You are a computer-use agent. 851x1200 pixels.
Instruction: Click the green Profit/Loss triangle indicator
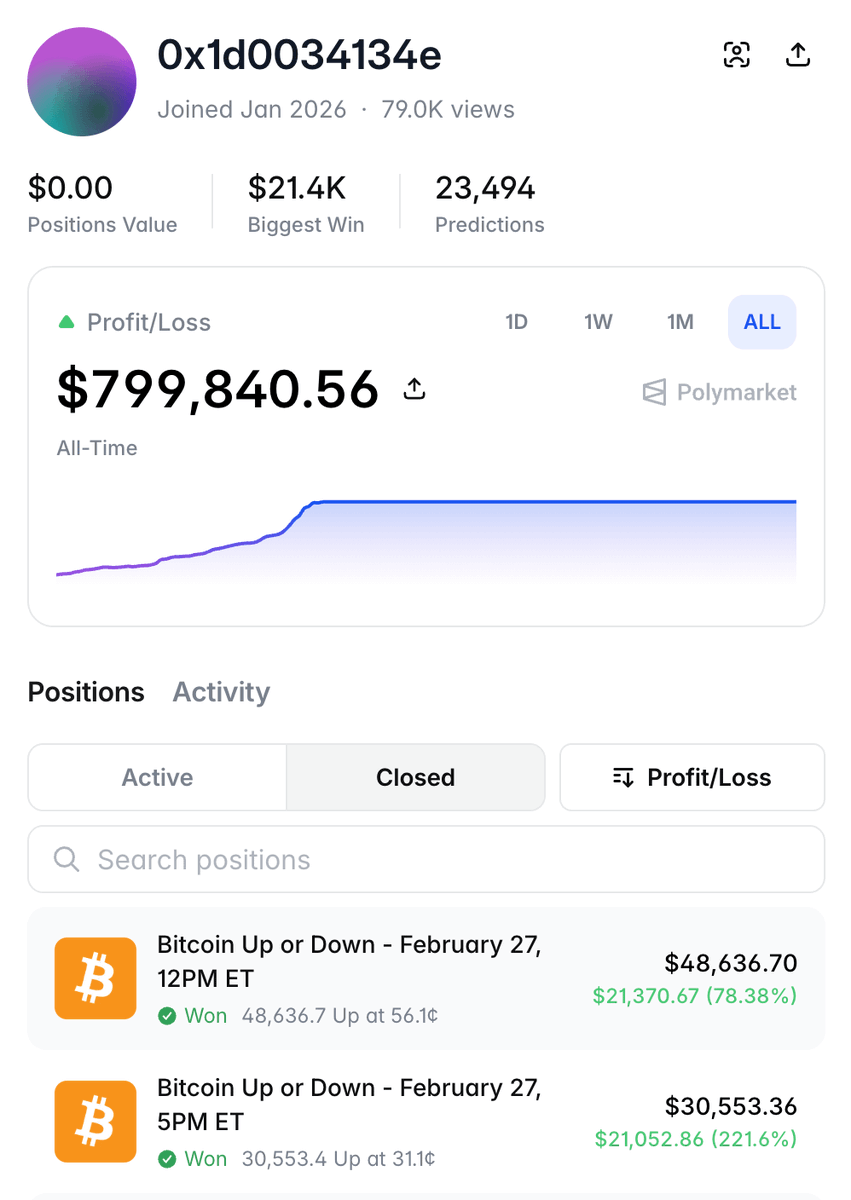[x=66, y=322]
